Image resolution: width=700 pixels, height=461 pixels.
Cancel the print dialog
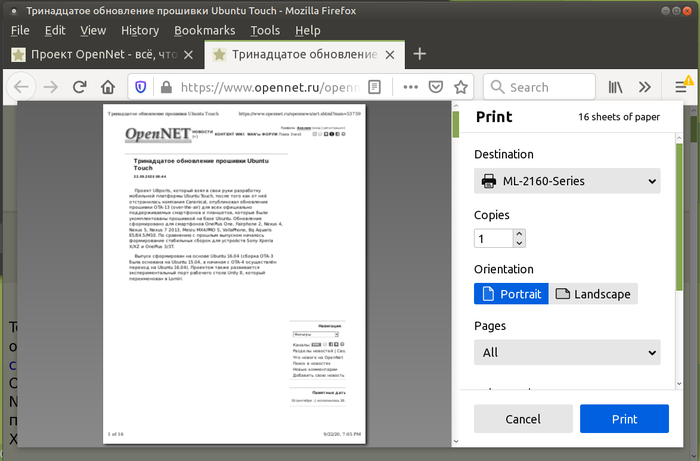pyautogui.click(x=523, y=419)
